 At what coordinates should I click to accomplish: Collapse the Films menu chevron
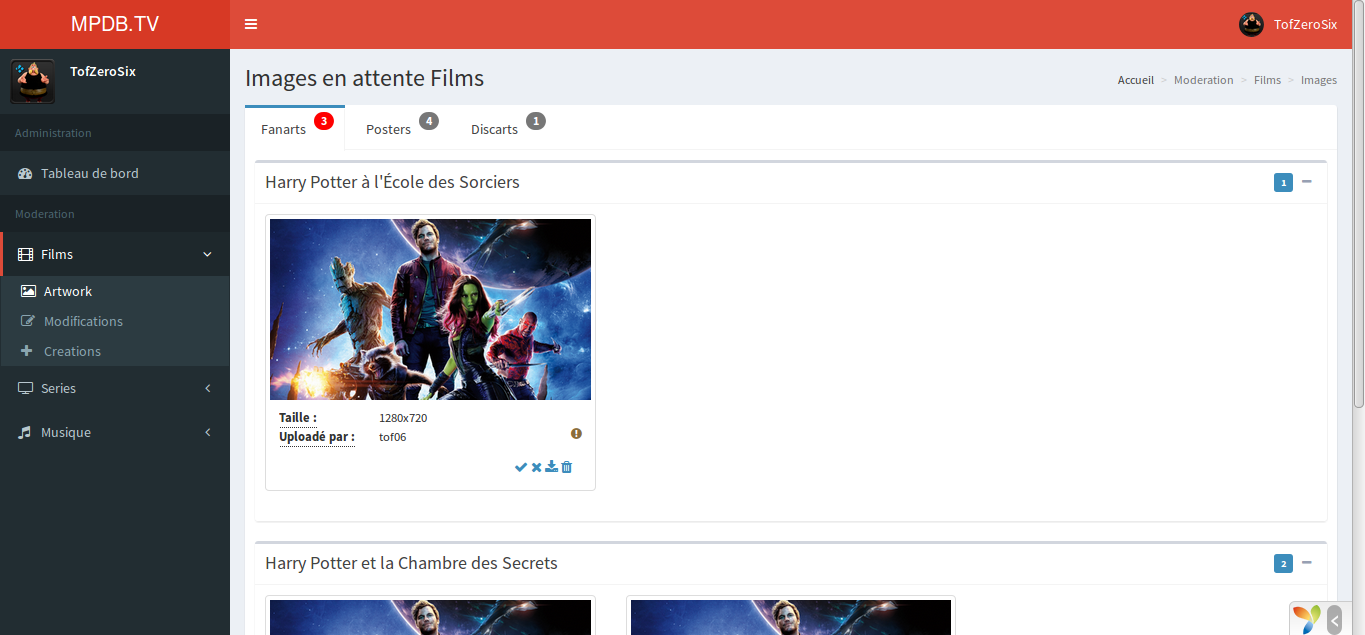[x=208, y=254]
